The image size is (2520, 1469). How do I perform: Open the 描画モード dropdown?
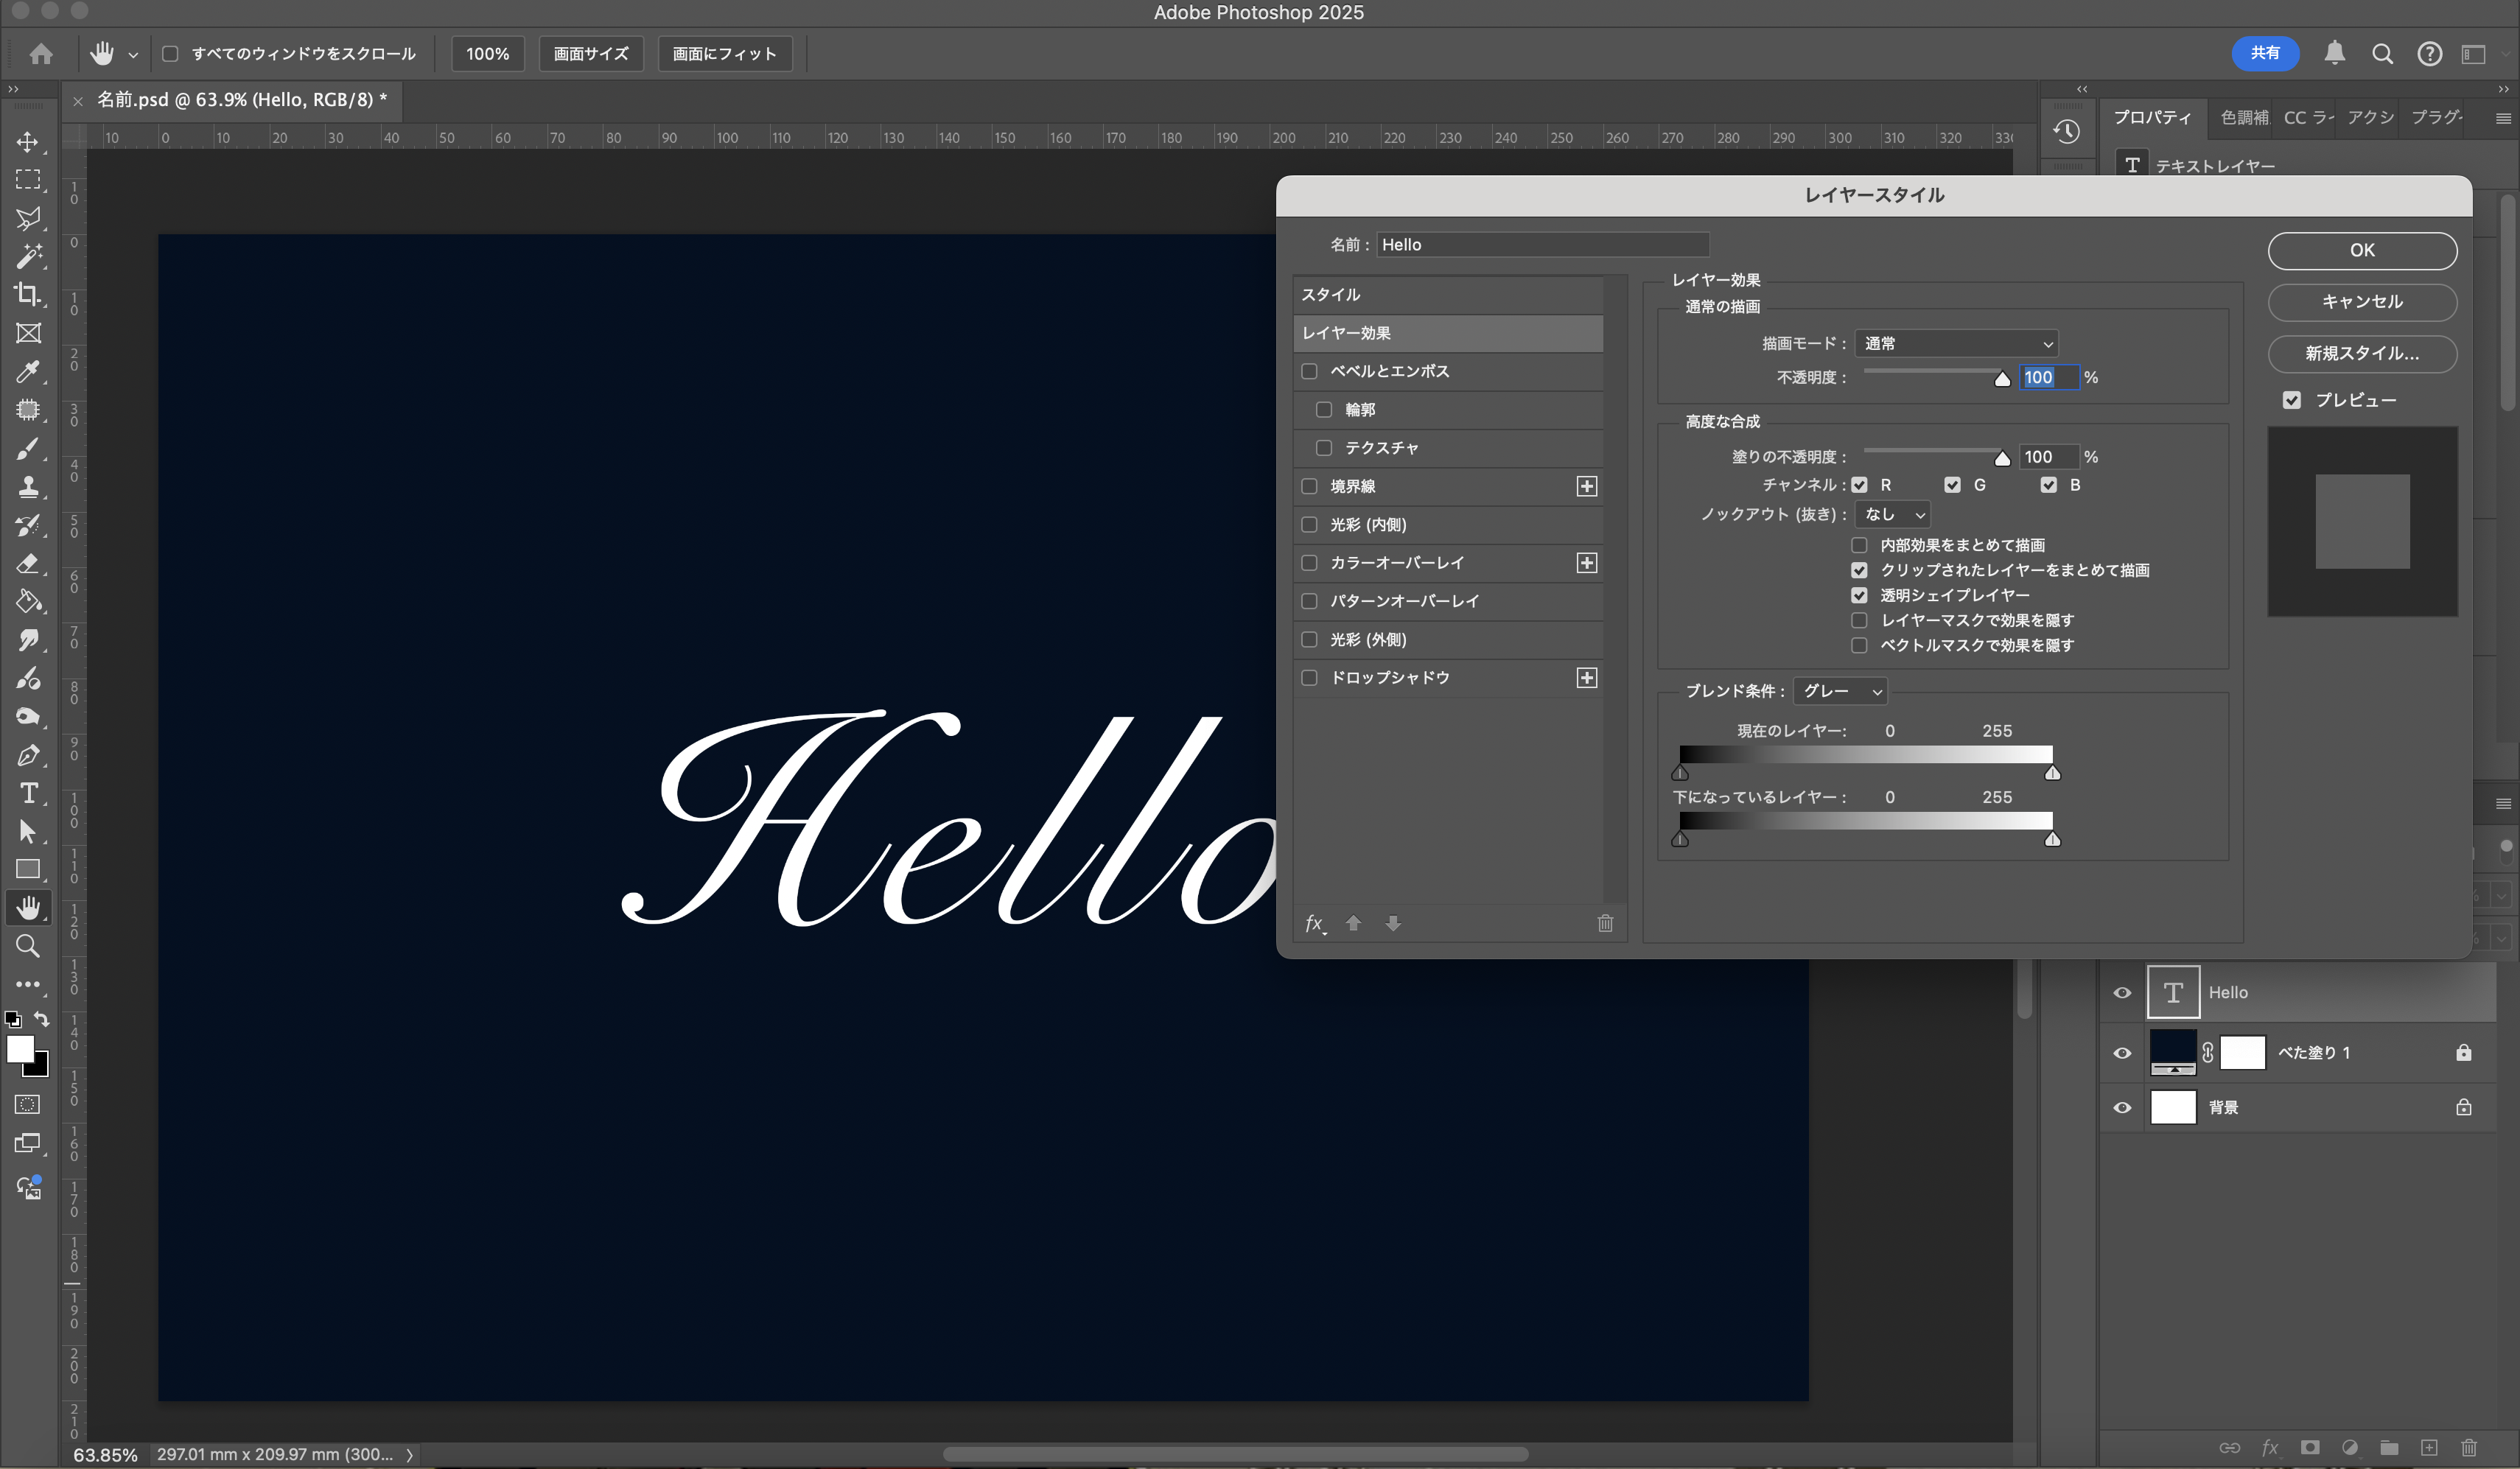pyautogui.click(x=1956, y=344)
